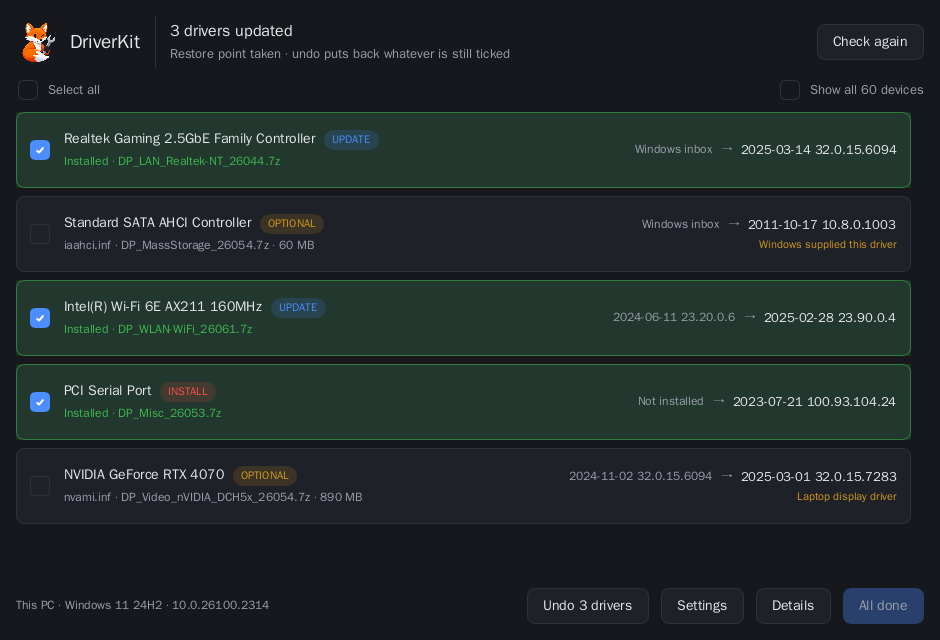Click the OPTIONAL badge on NVIDIA row
Viewport: 940px width, 640px height.
[264, 475]
